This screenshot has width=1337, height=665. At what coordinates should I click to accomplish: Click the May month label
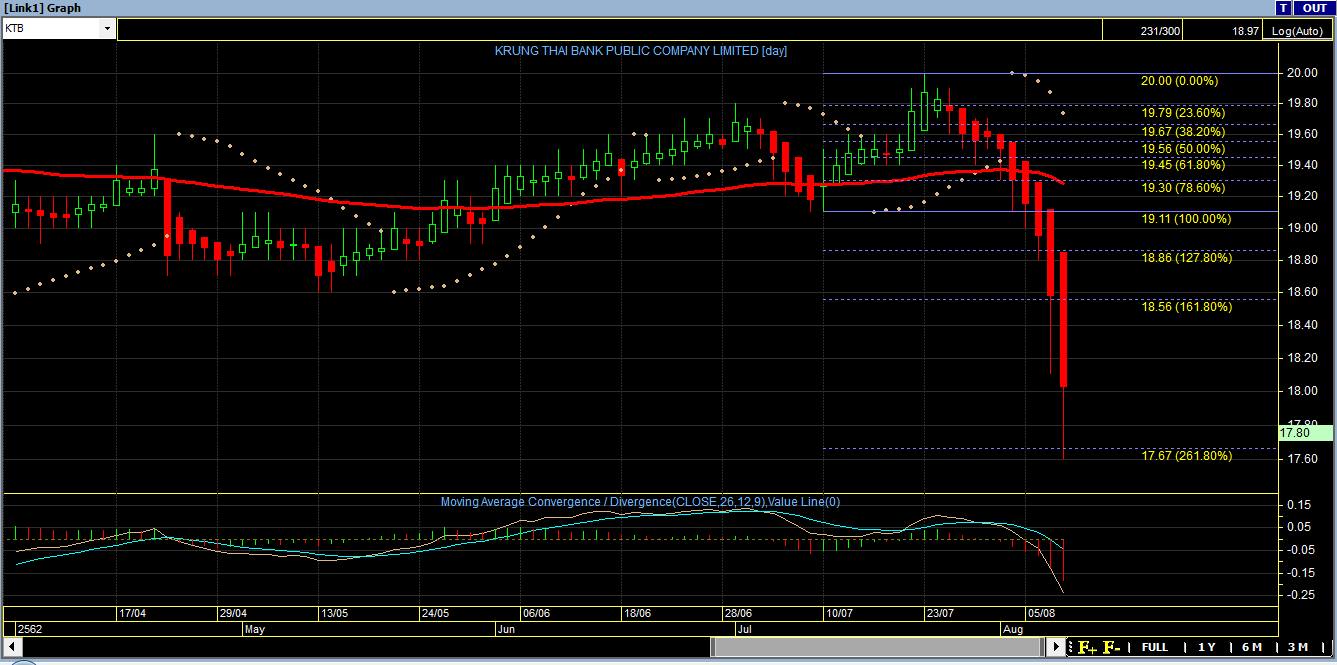click(255, 630)
